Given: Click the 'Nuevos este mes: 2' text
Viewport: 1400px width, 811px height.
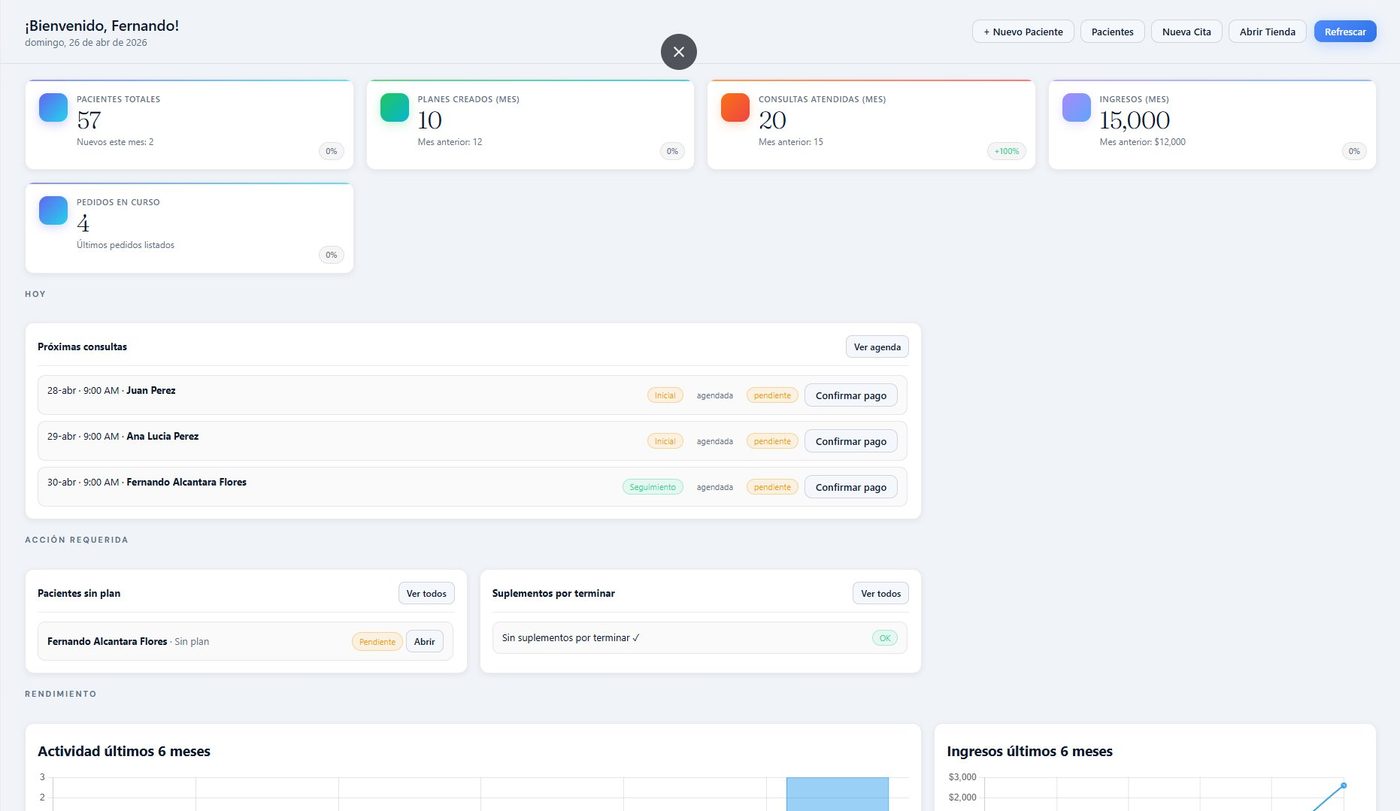Looking at the screenshot, I should (x=115, y=142).
